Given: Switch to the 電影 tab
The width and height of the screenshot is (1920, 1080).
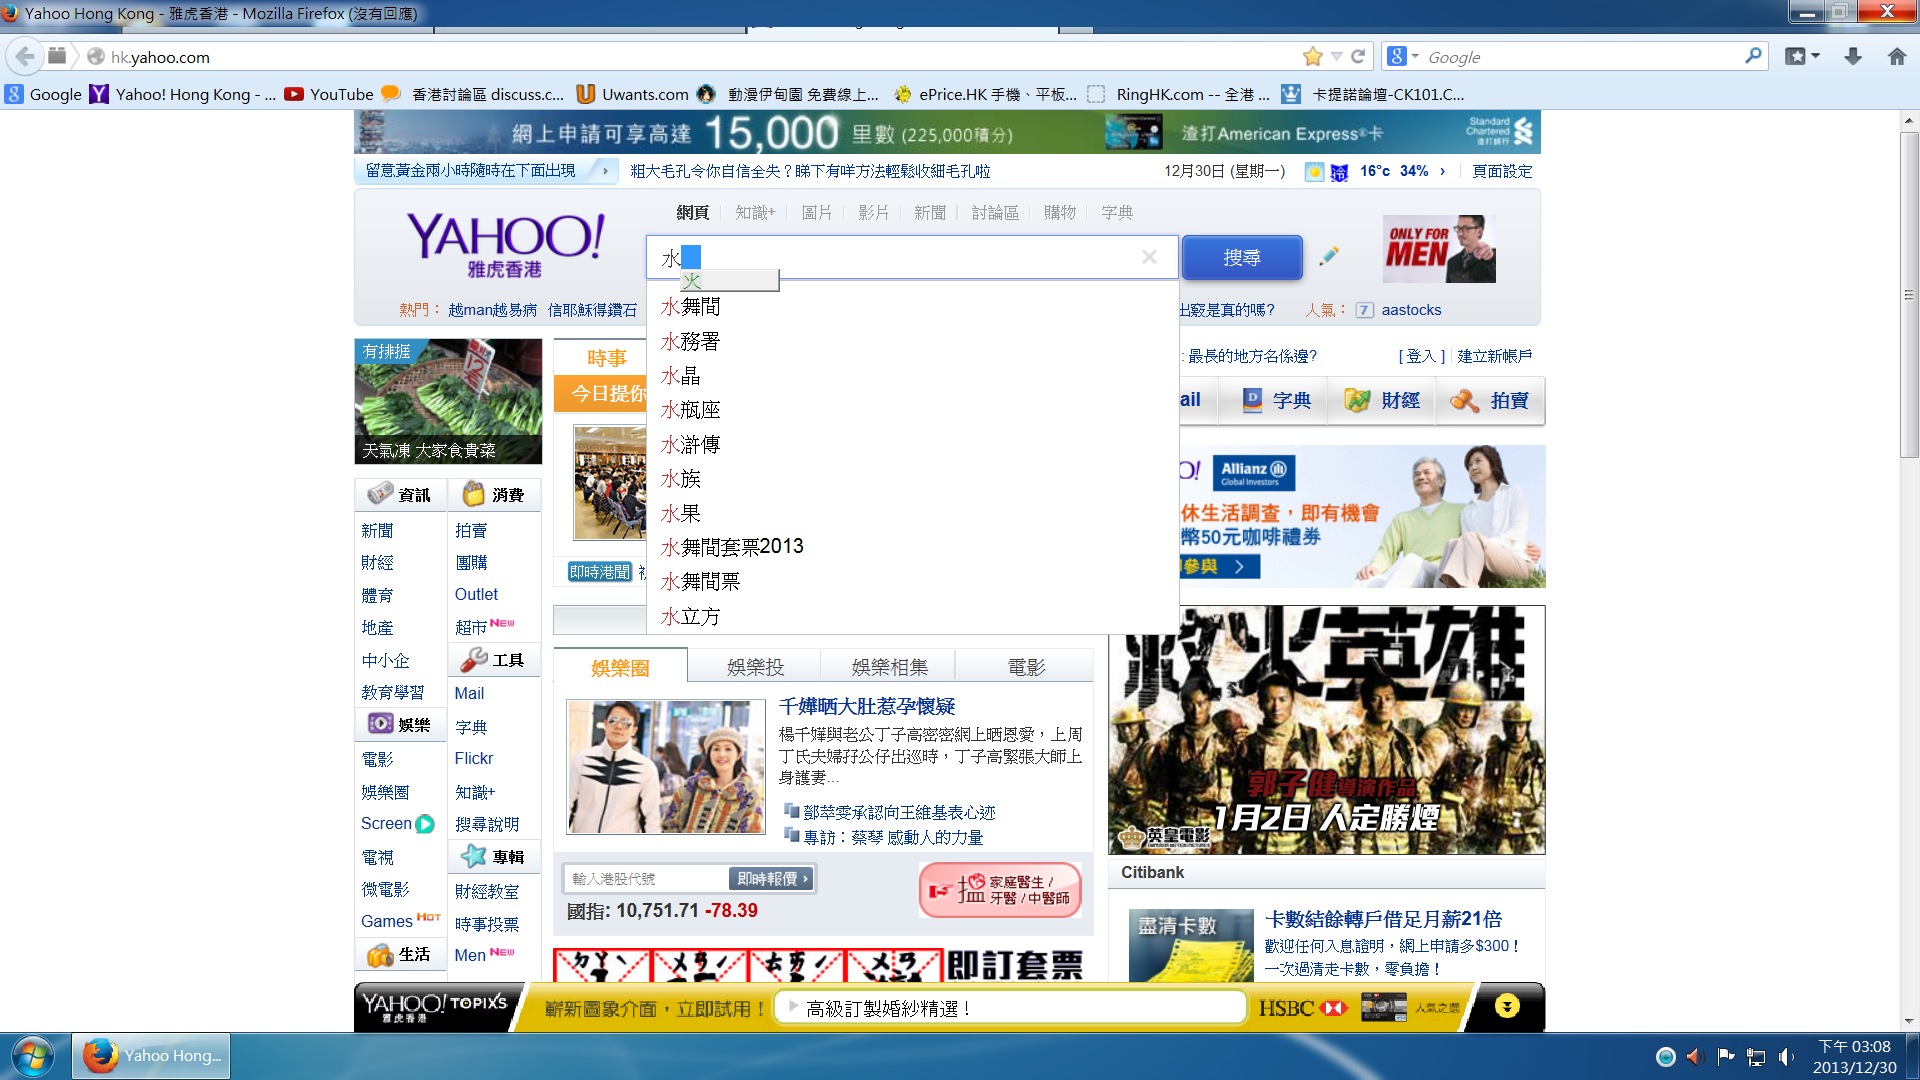Looking at the screenshot, I should (1026, 667).
